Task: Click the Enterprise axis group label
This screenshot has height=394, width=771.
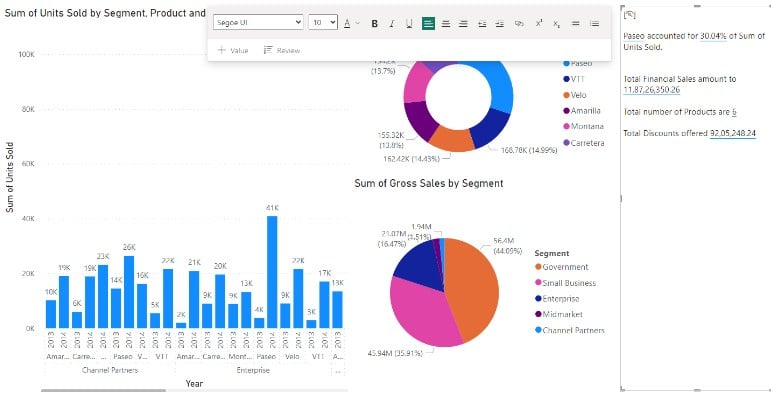Action: [253, 370]
